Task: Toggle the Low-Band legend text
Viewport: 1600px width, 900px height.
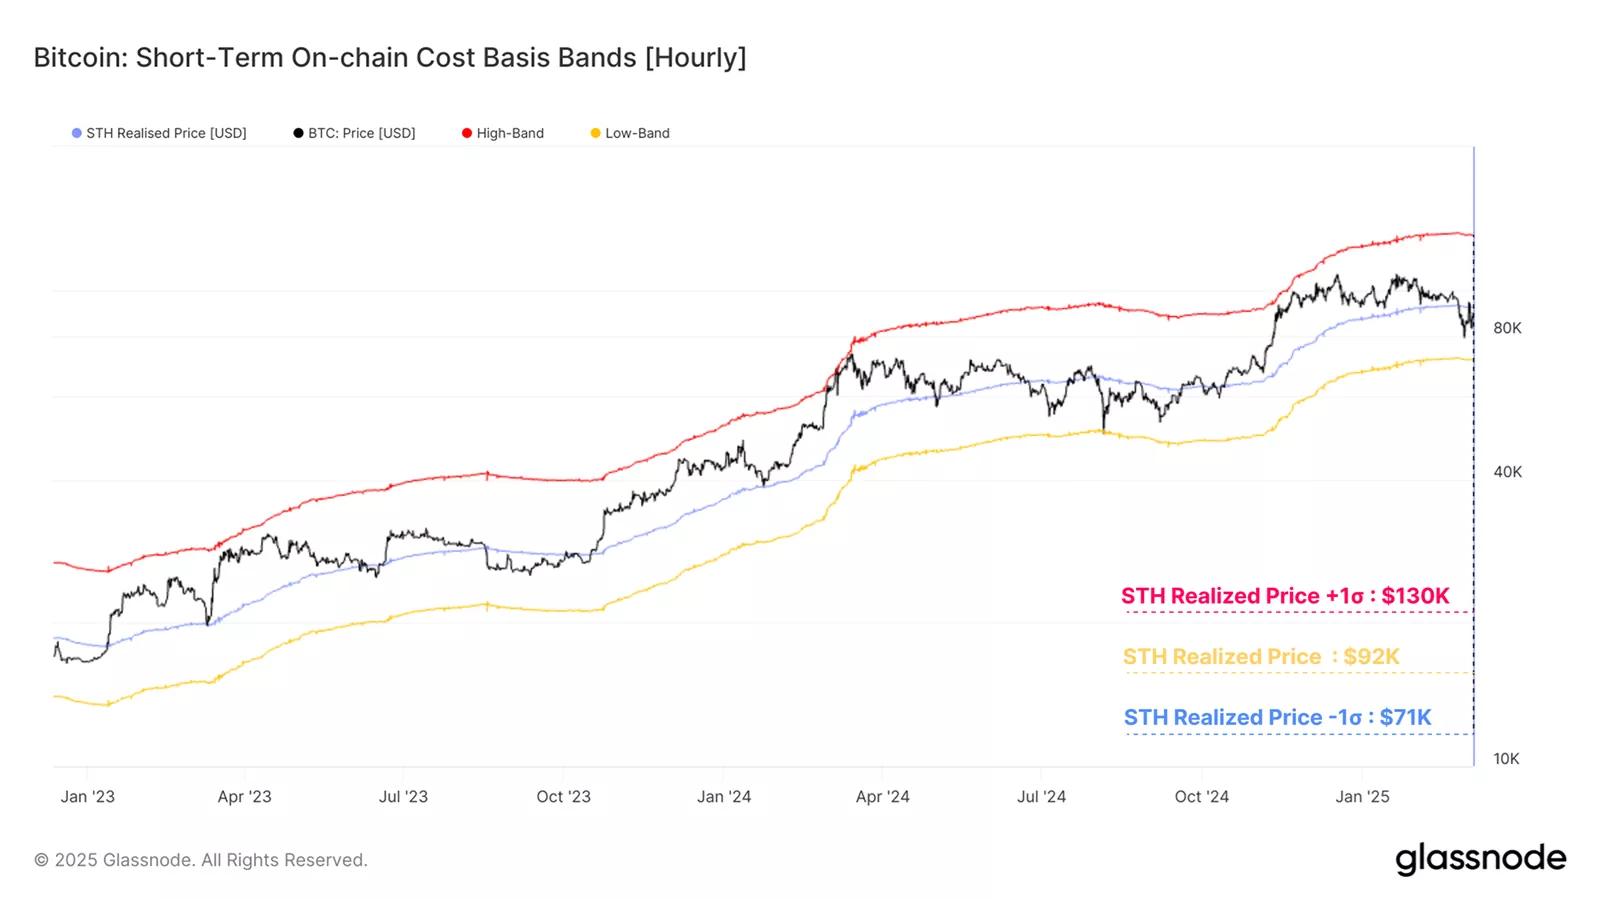Action: pos(637,133)
